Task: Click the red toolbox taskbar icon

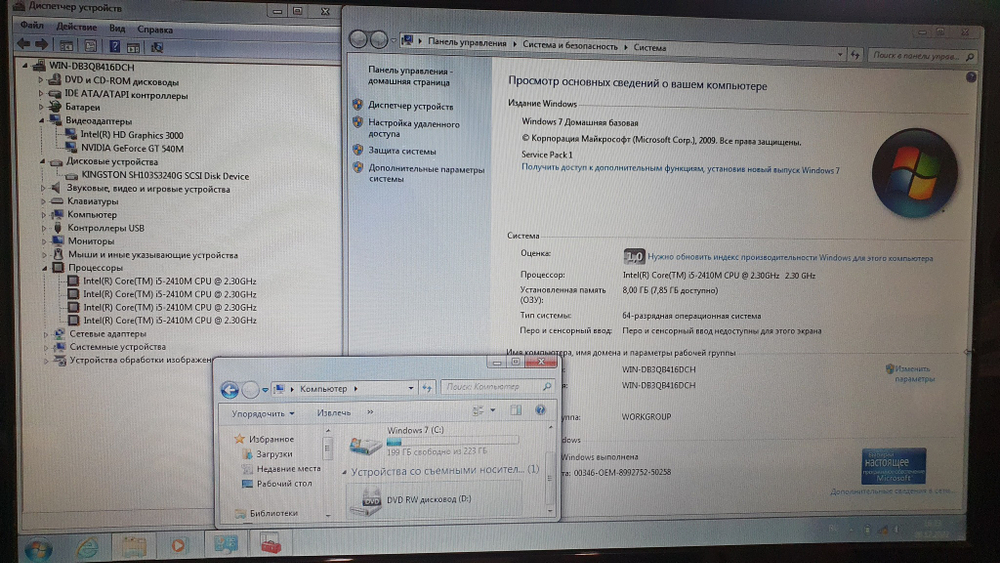Action: click(270, 544)
